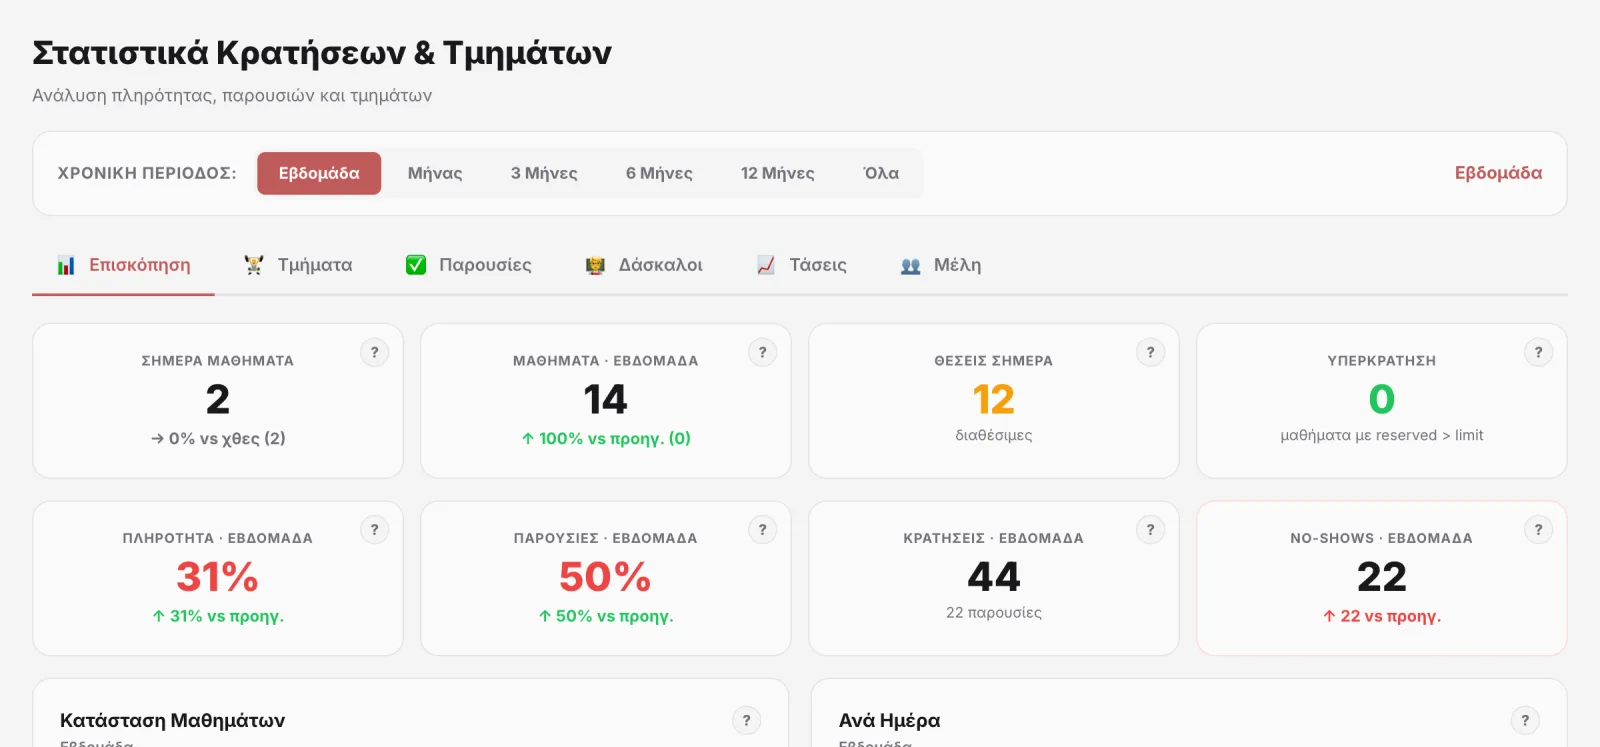The height and width of the screenshot is (747, 1600).
Task: Click the 22 No-Shows value
Action: [1382, 577]
